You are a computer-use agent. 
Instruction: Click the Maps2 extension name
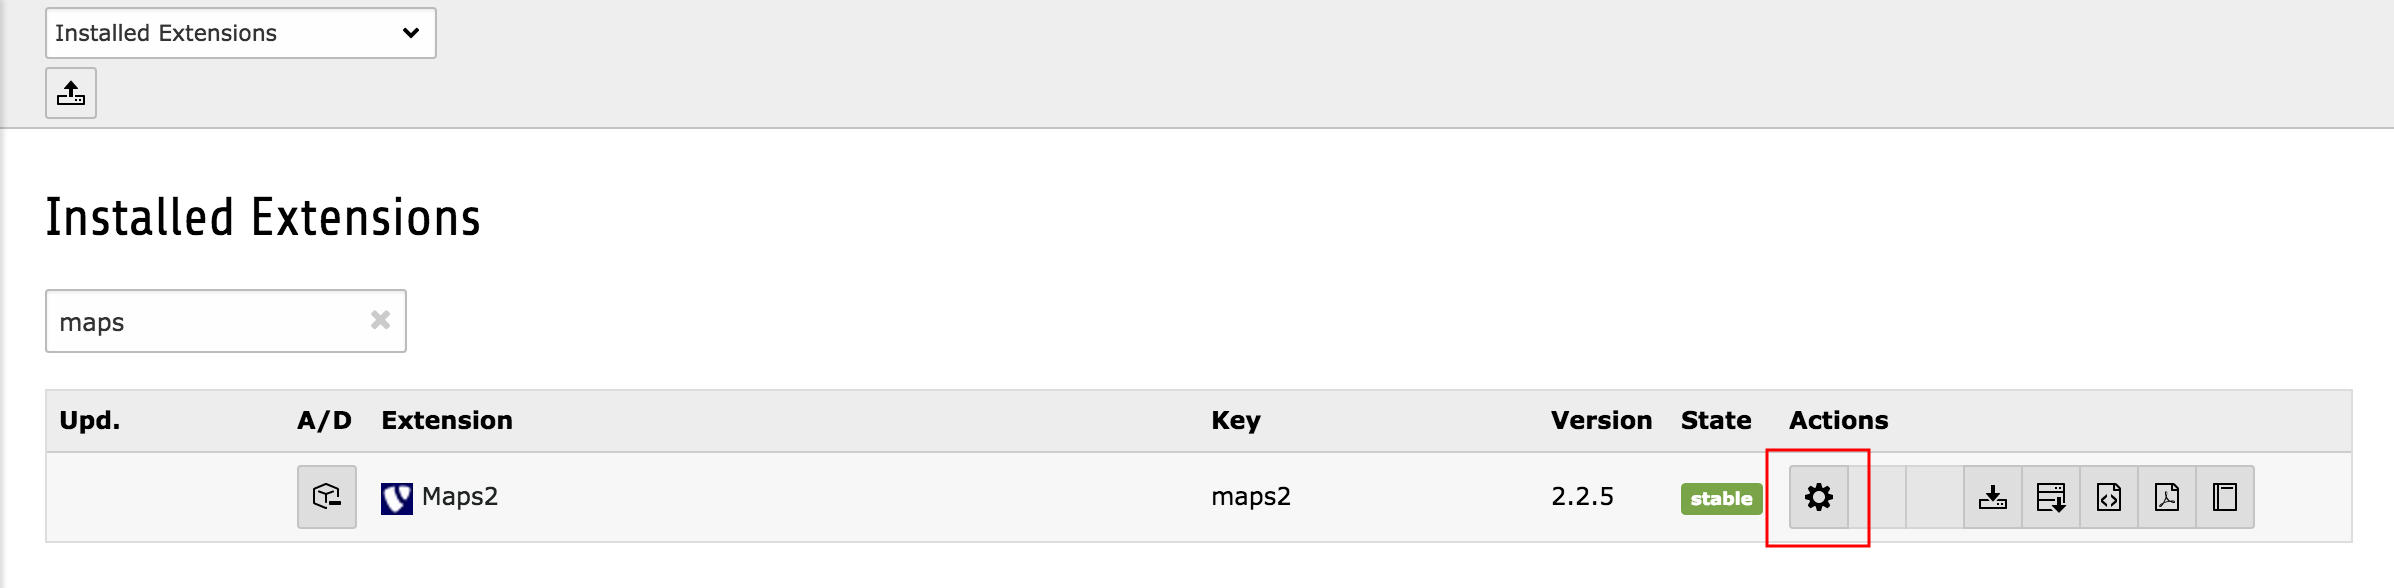tap(460, 496)
